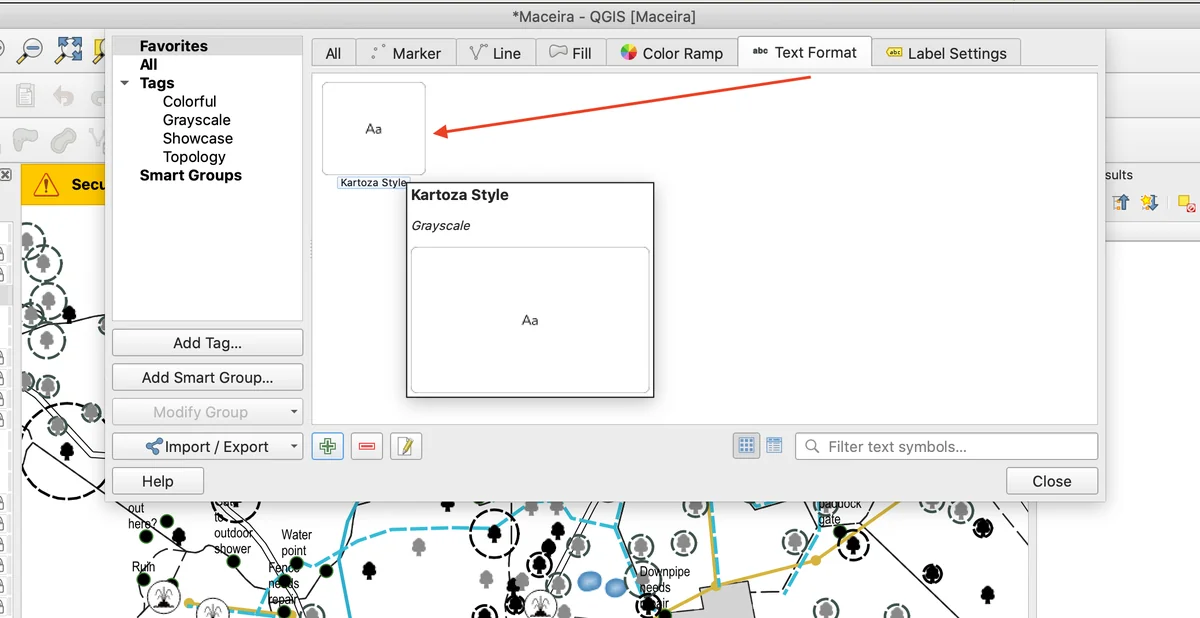Click the red minus Remove item icon
The width and height of the screenshot is (1200, 618).
(366, 447)
